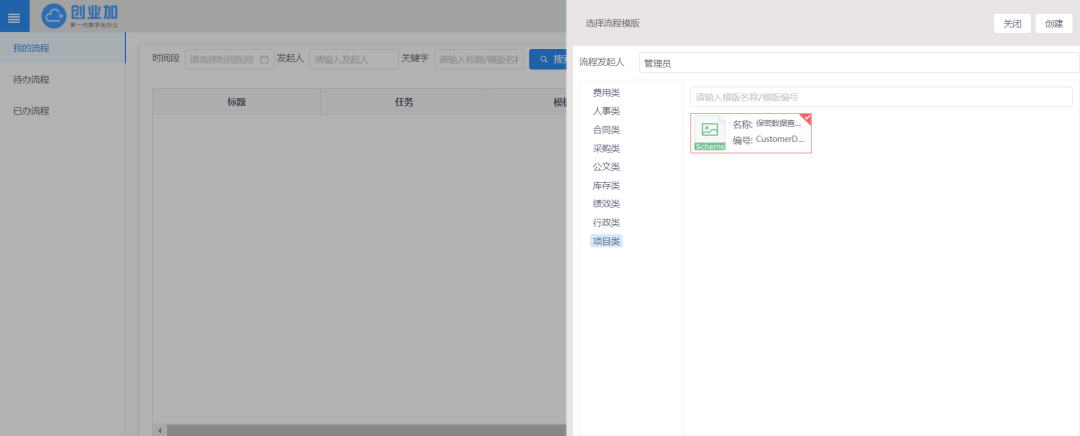Click the calendar icon in time field
The image size is (1080, 436).
click(x=264, y=60)
